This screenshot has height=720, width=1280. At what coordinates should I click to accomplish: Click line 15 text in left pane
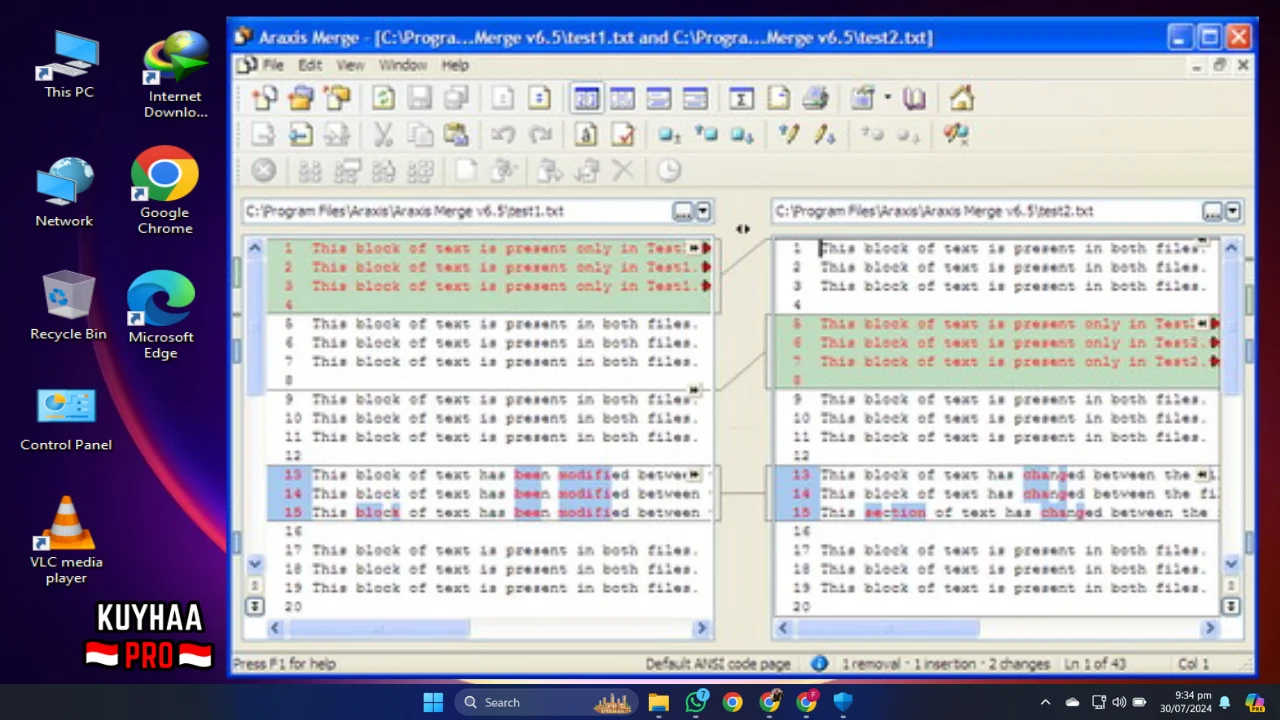[505, 513]
